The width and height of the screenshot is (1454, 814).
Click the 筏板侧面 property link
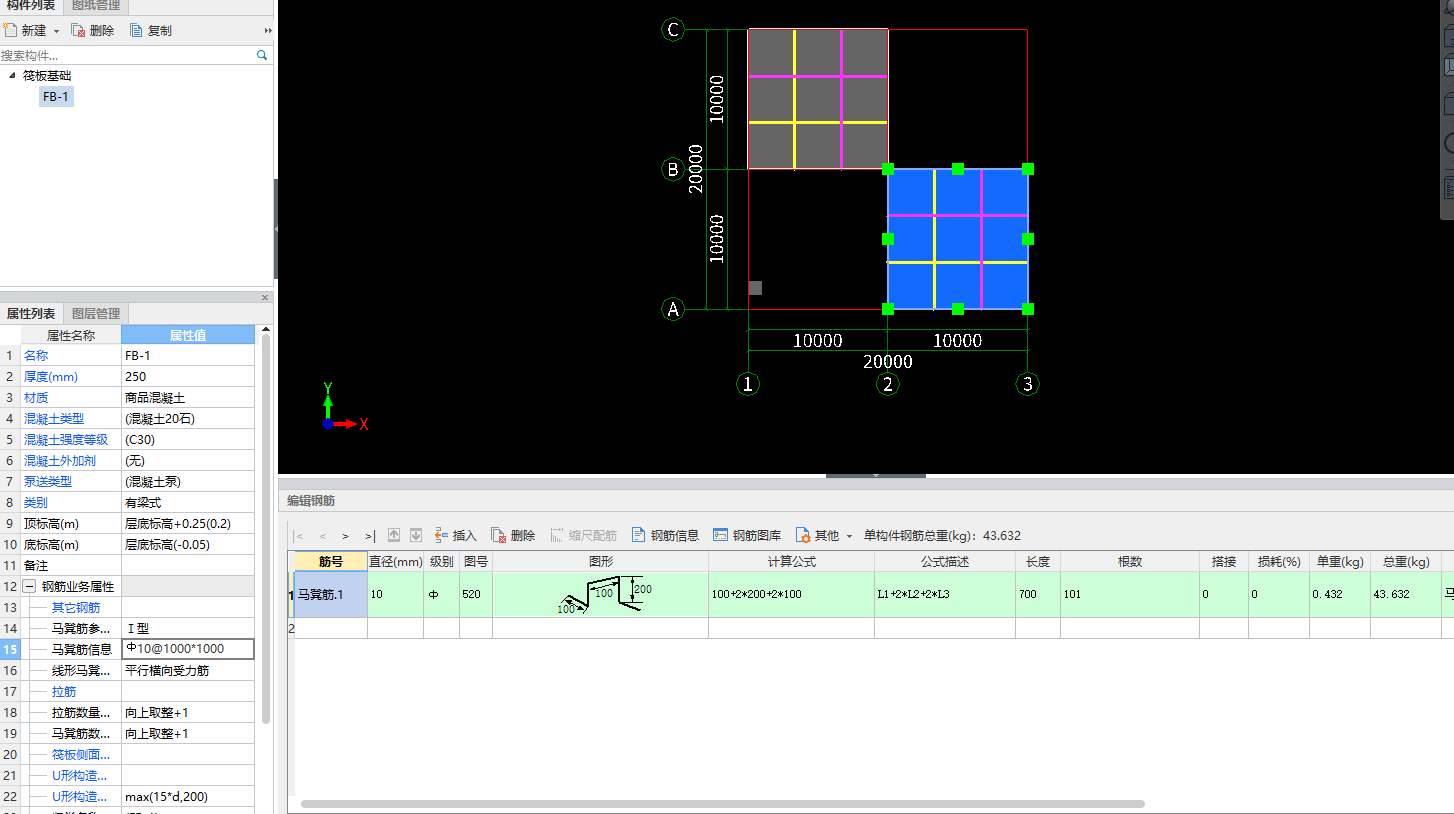pyautogui.click(x=80, y=755)
